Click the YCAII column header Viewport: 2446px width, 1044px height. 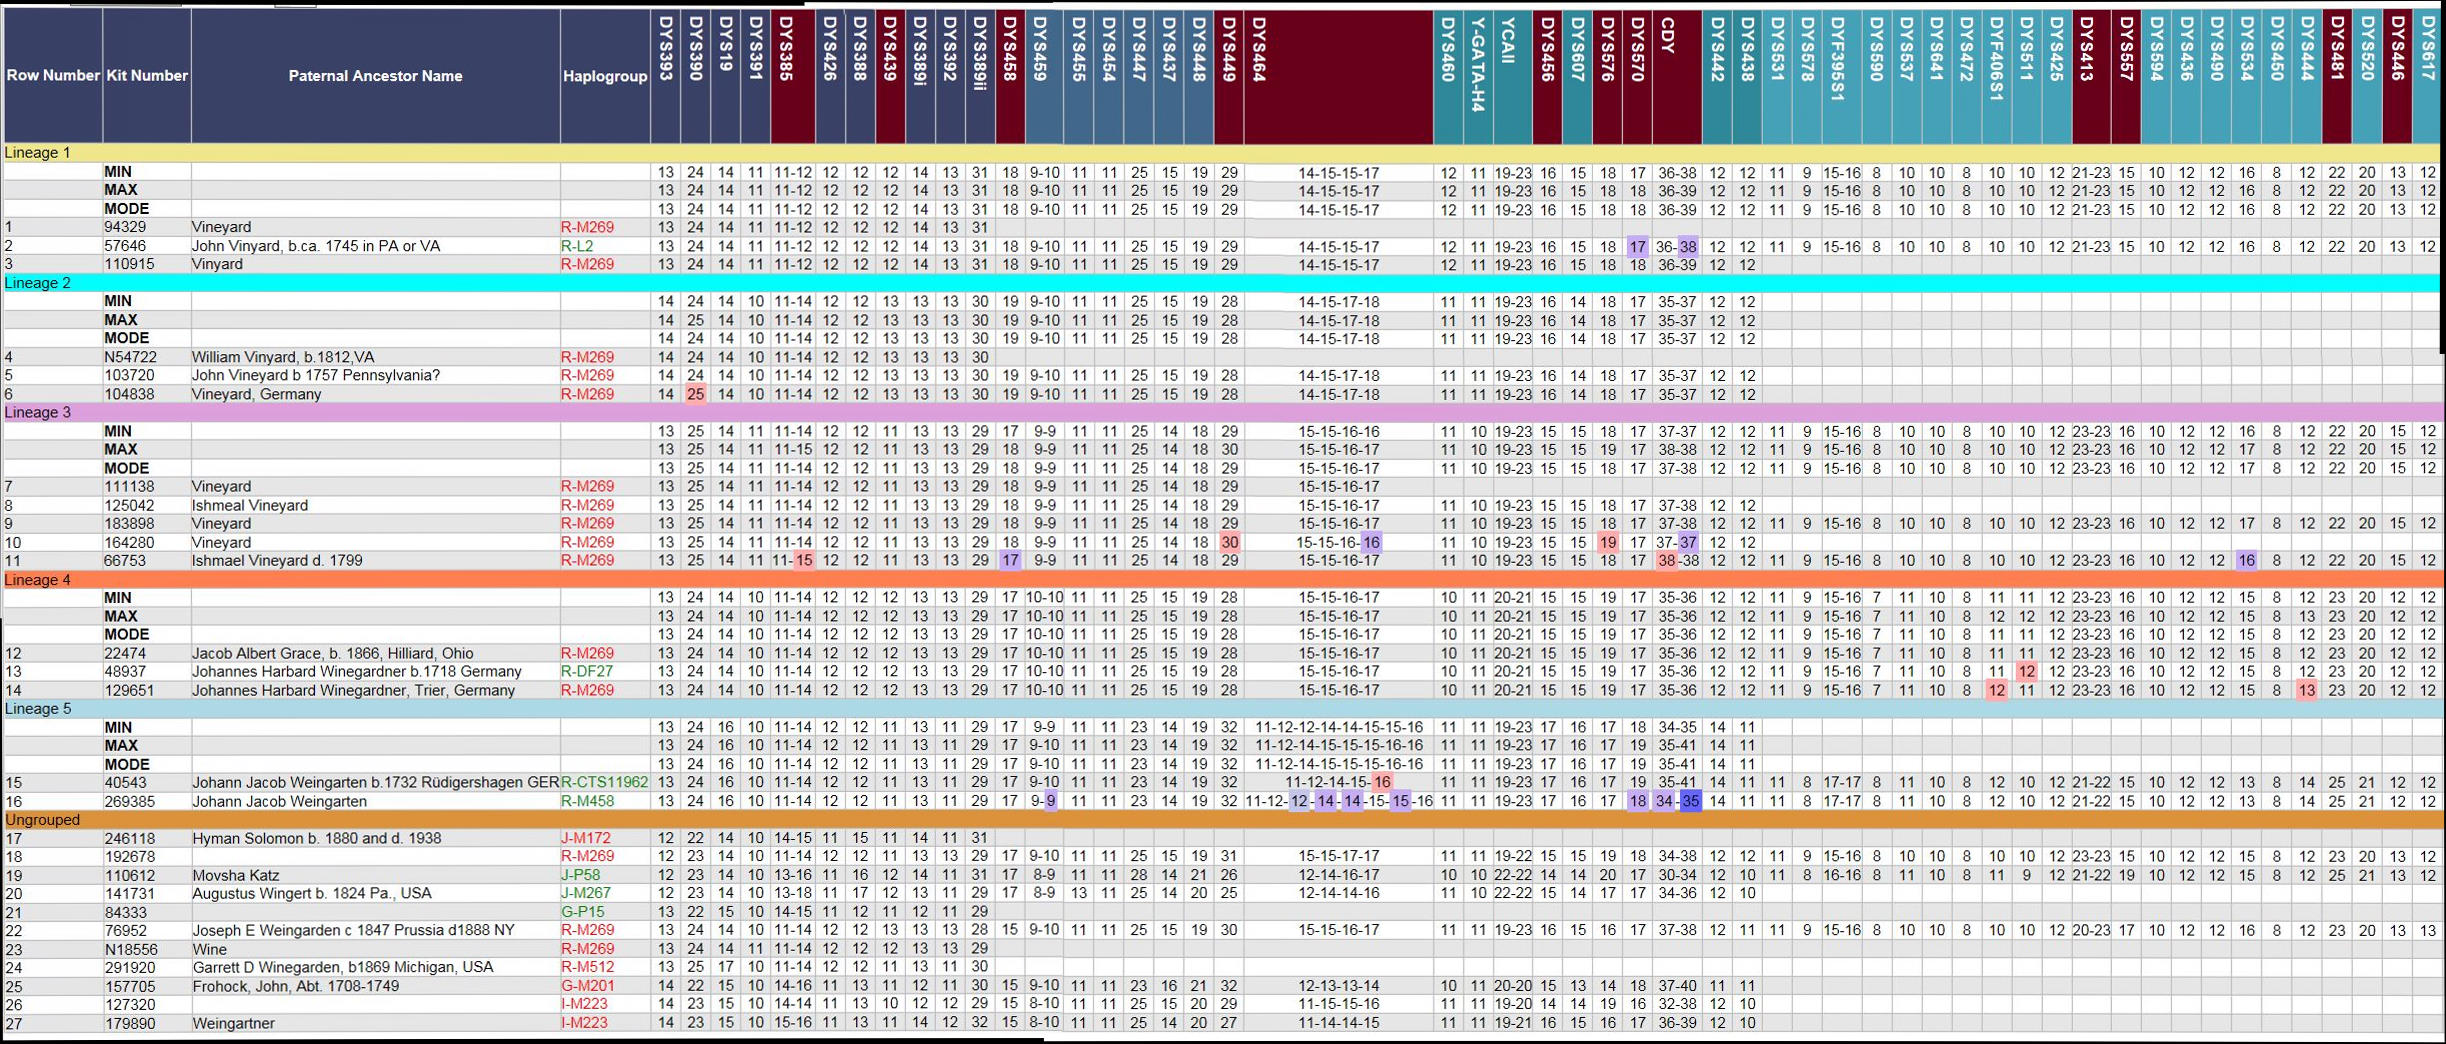pyautogui.click(x=1513, y=76)
